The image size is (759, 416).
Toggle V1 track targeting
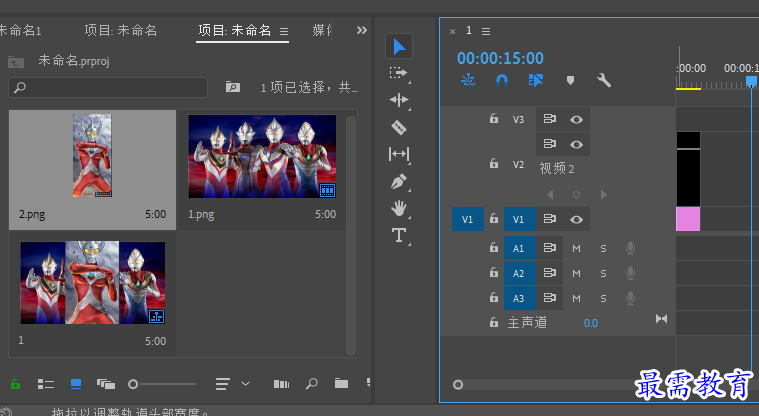pyautogui.click(x=519, y=219)
